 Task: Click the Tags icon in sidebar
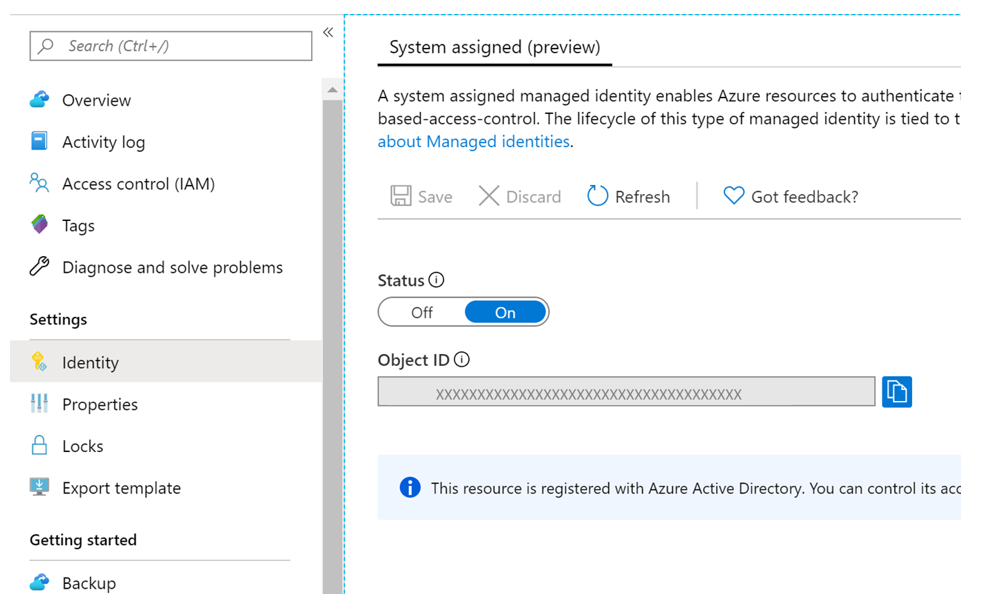[x=40, y=225]
